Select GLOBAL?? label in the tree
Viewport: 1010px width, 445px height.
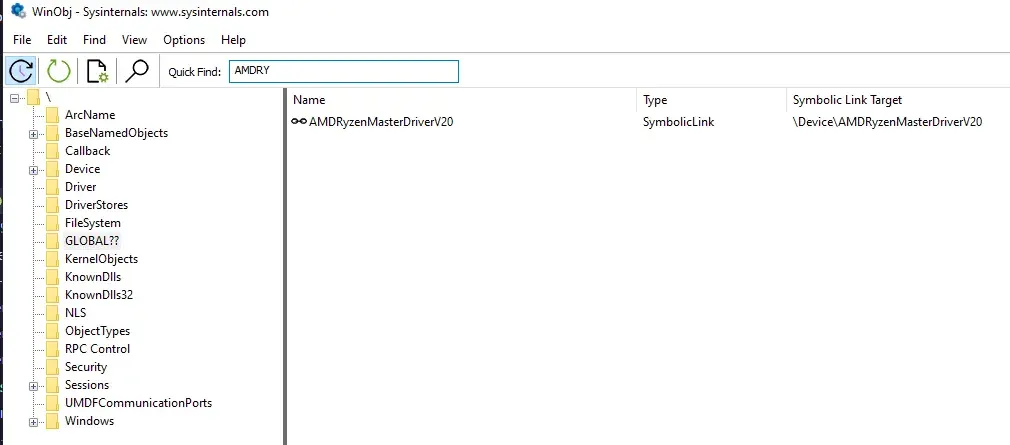tap(92, 241)
